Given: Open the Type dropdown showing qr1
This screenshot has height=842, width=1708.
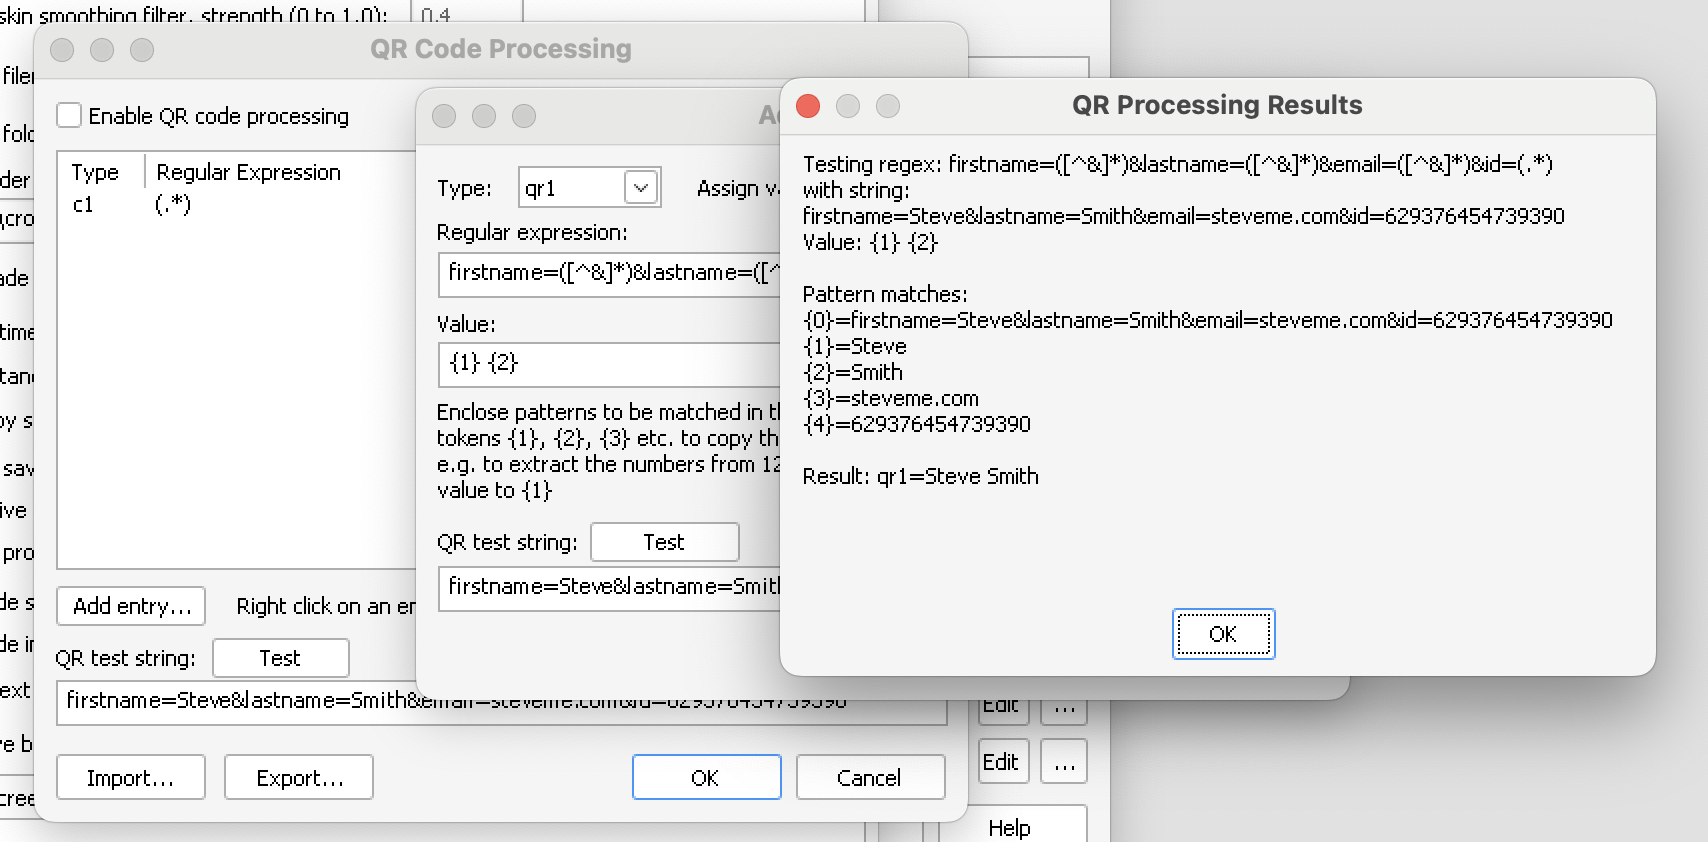Looking at the screenshot, I should (x=640, y=188).
